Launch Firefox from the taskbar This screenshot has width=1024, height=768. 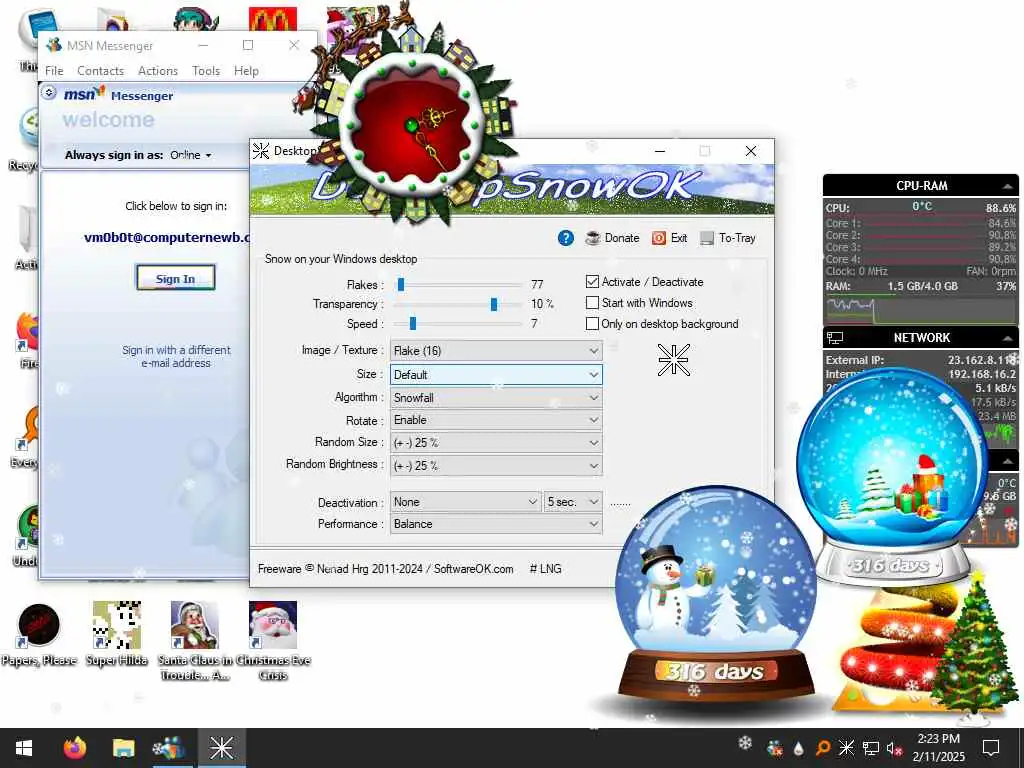coord(74,748)
